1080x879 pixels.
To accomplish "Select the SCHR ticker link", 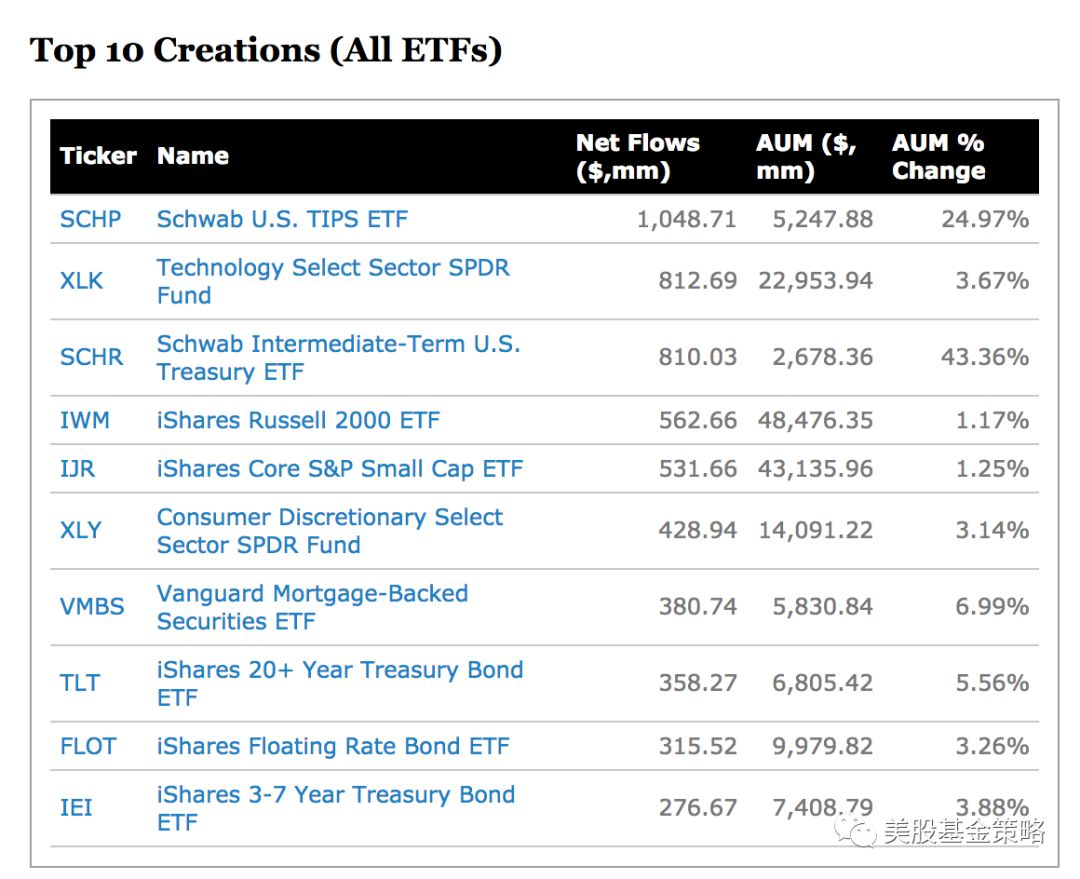I will 91,357.
